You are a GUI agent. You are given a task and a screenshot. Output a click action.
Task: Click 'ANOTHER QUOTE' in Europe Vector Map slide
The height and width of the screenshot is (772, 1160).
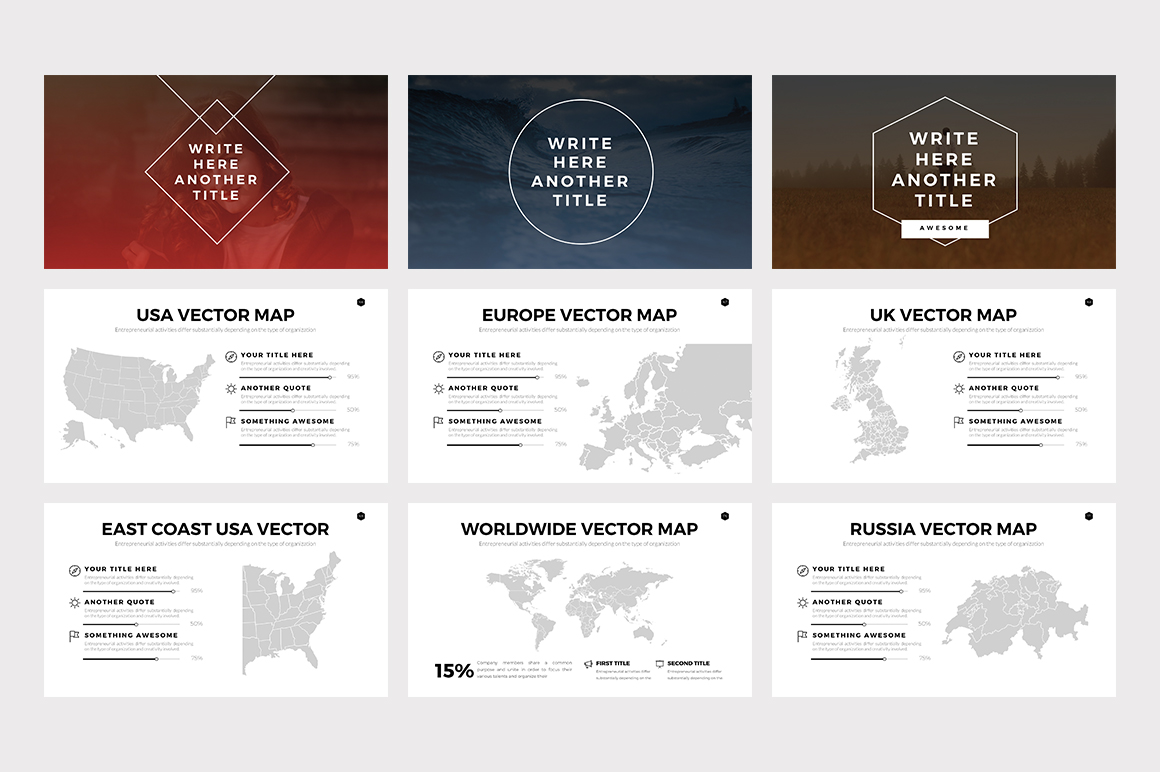tap(483, 387)
